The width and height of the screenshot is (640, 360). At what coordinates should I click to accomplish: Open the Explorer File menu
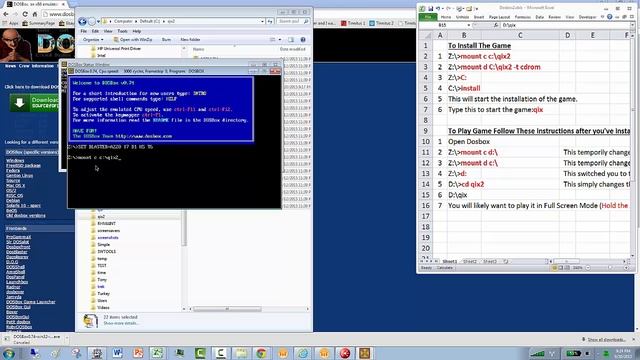(x=84, y=31)
